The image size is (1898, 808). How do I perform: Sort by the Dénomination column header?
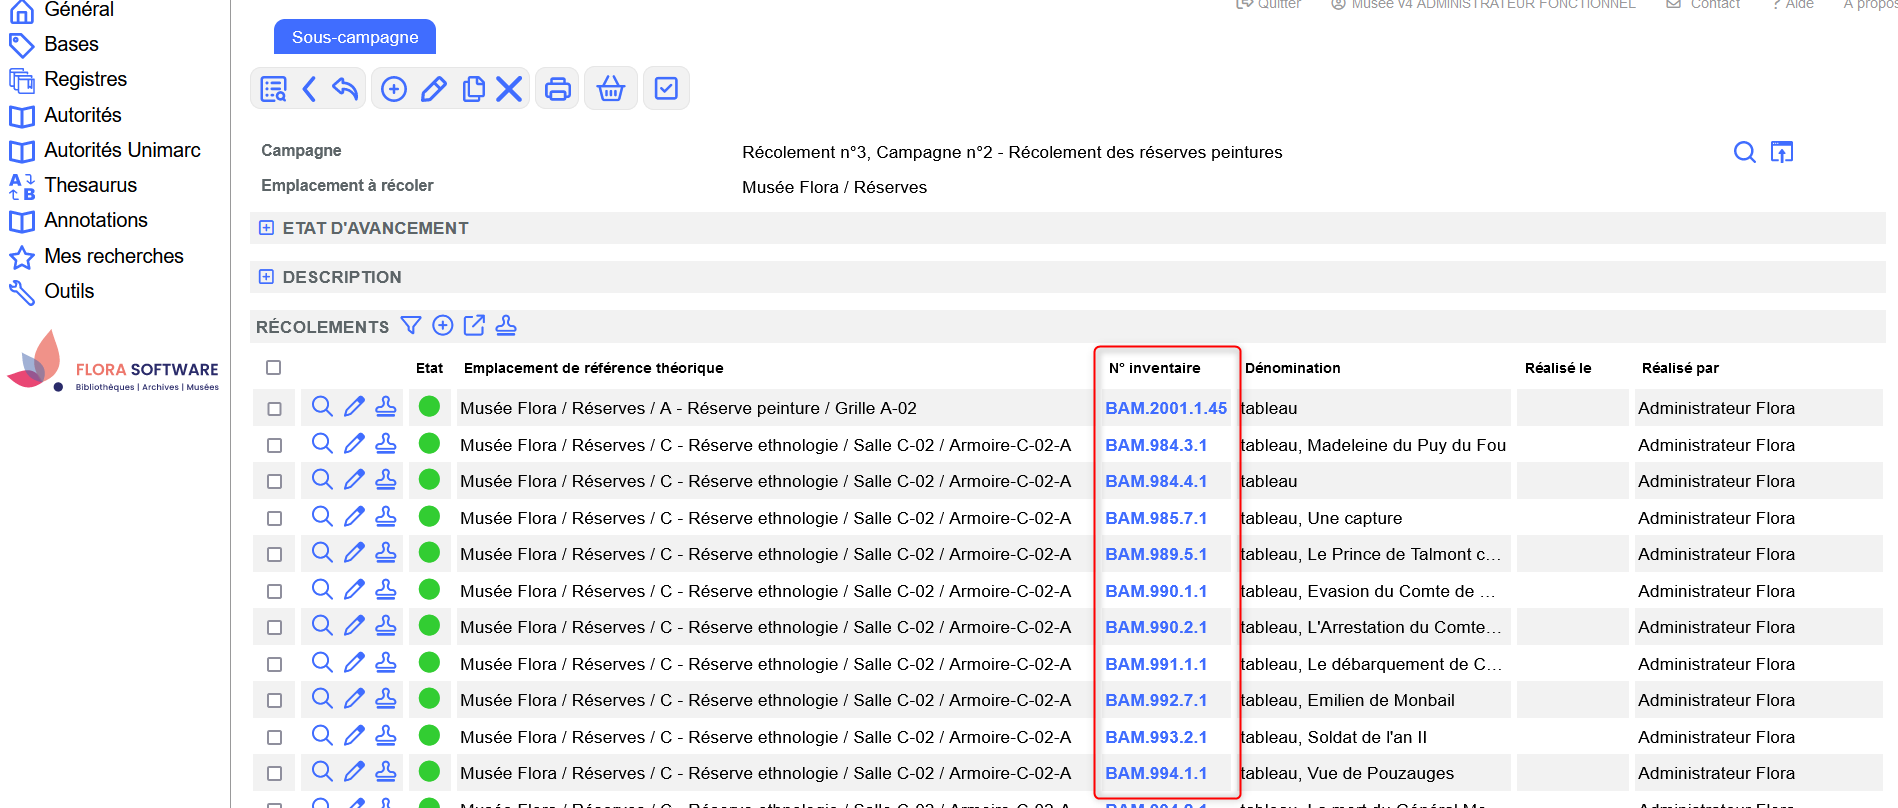coord(1292,368)
